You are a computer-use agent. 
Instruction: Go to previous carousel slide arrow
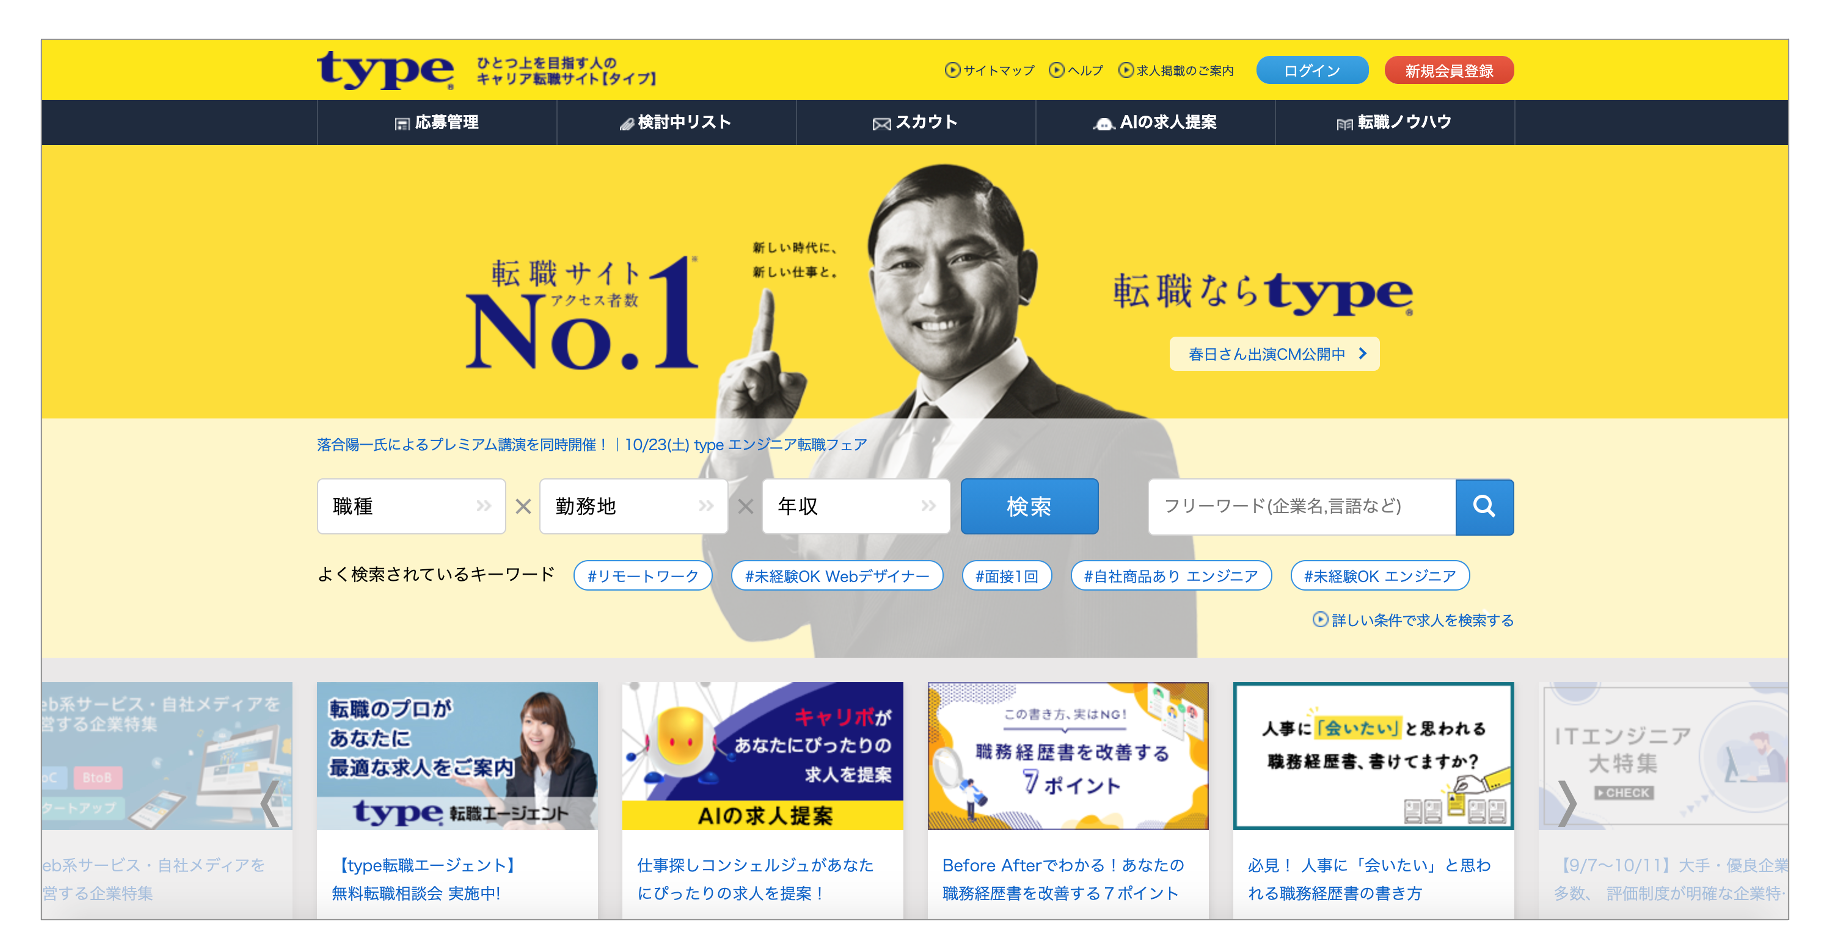click(x=268, y=803)
